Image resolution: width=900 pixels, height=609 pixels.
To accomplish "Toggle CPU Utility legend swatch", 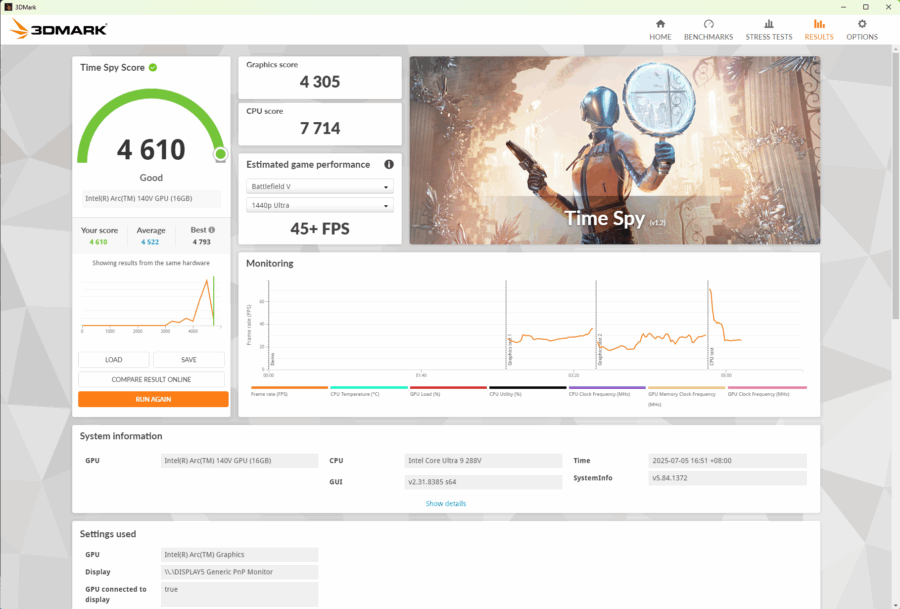I will coord(527,387).
